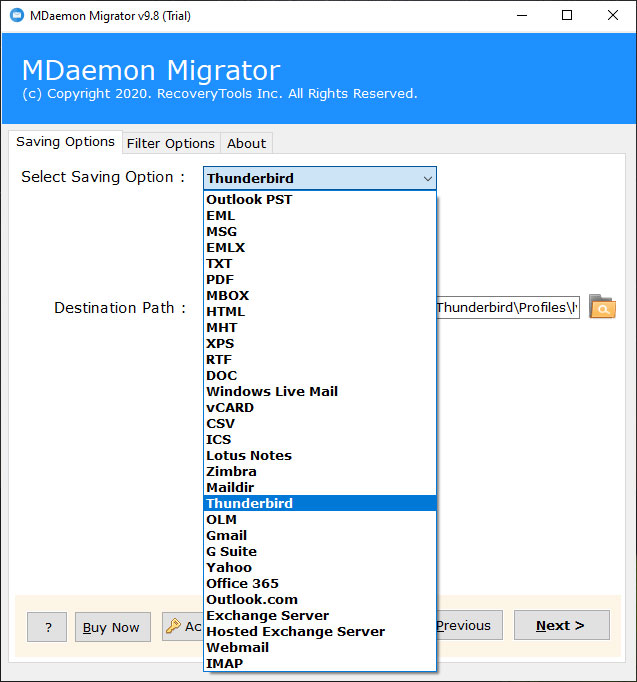Image resolution: width=637 pixels, height=682 pixels.
Task: Pick PDF as saving option
Action: (320, 280)
